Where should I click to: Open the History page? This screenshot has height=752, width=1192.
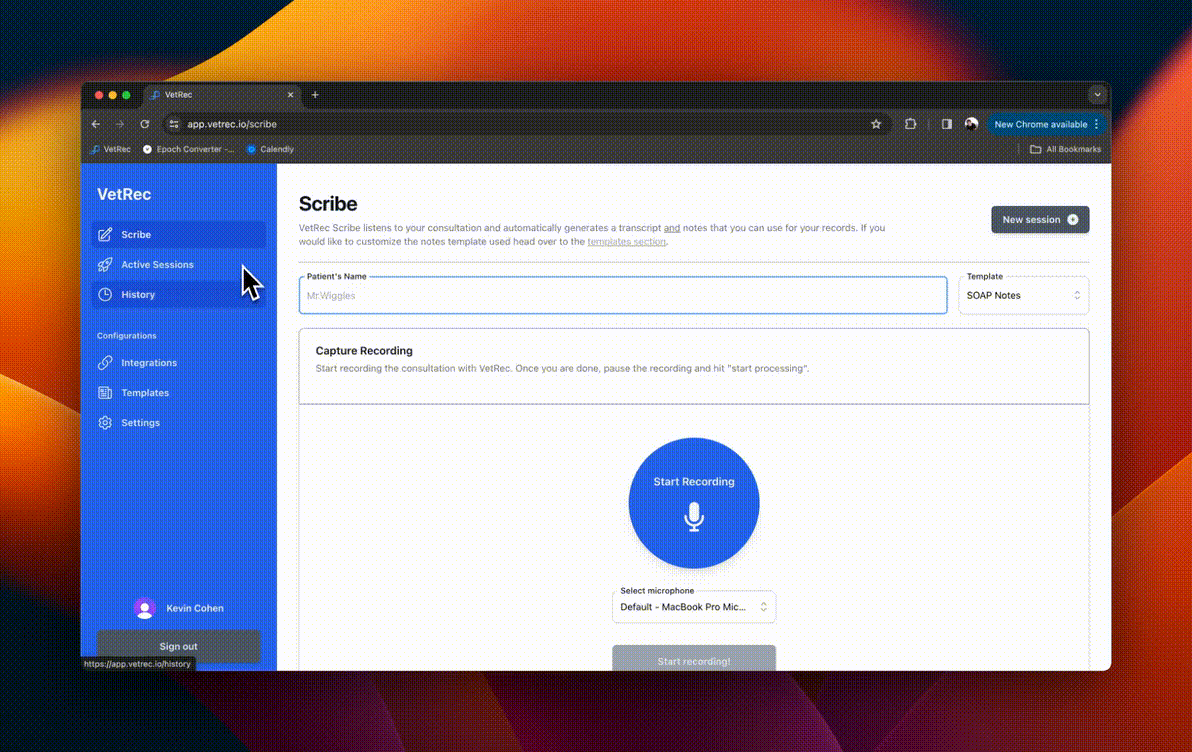(179, 294)
